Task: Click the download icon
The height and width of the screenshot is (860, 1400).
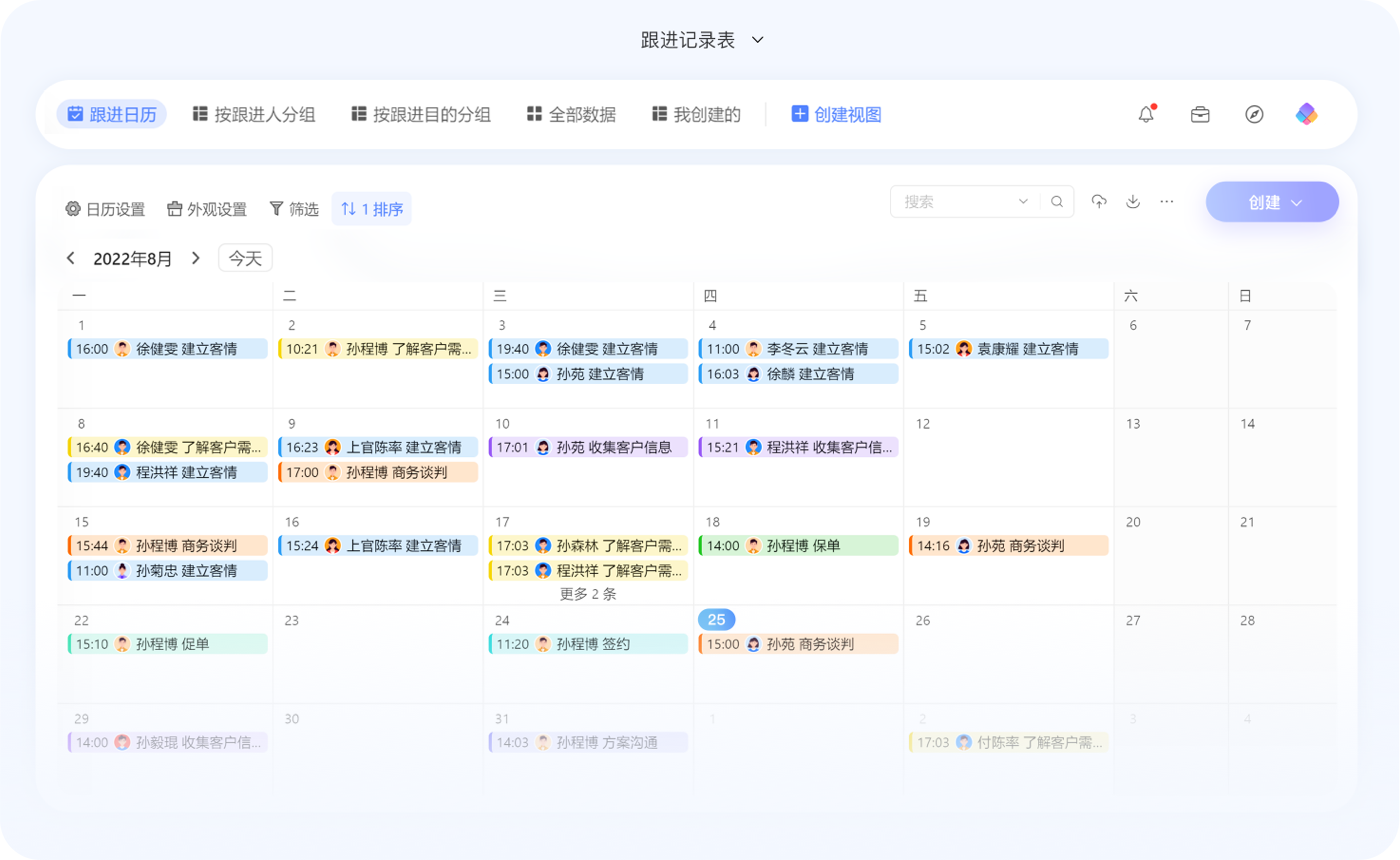Action: (1133, 201)
